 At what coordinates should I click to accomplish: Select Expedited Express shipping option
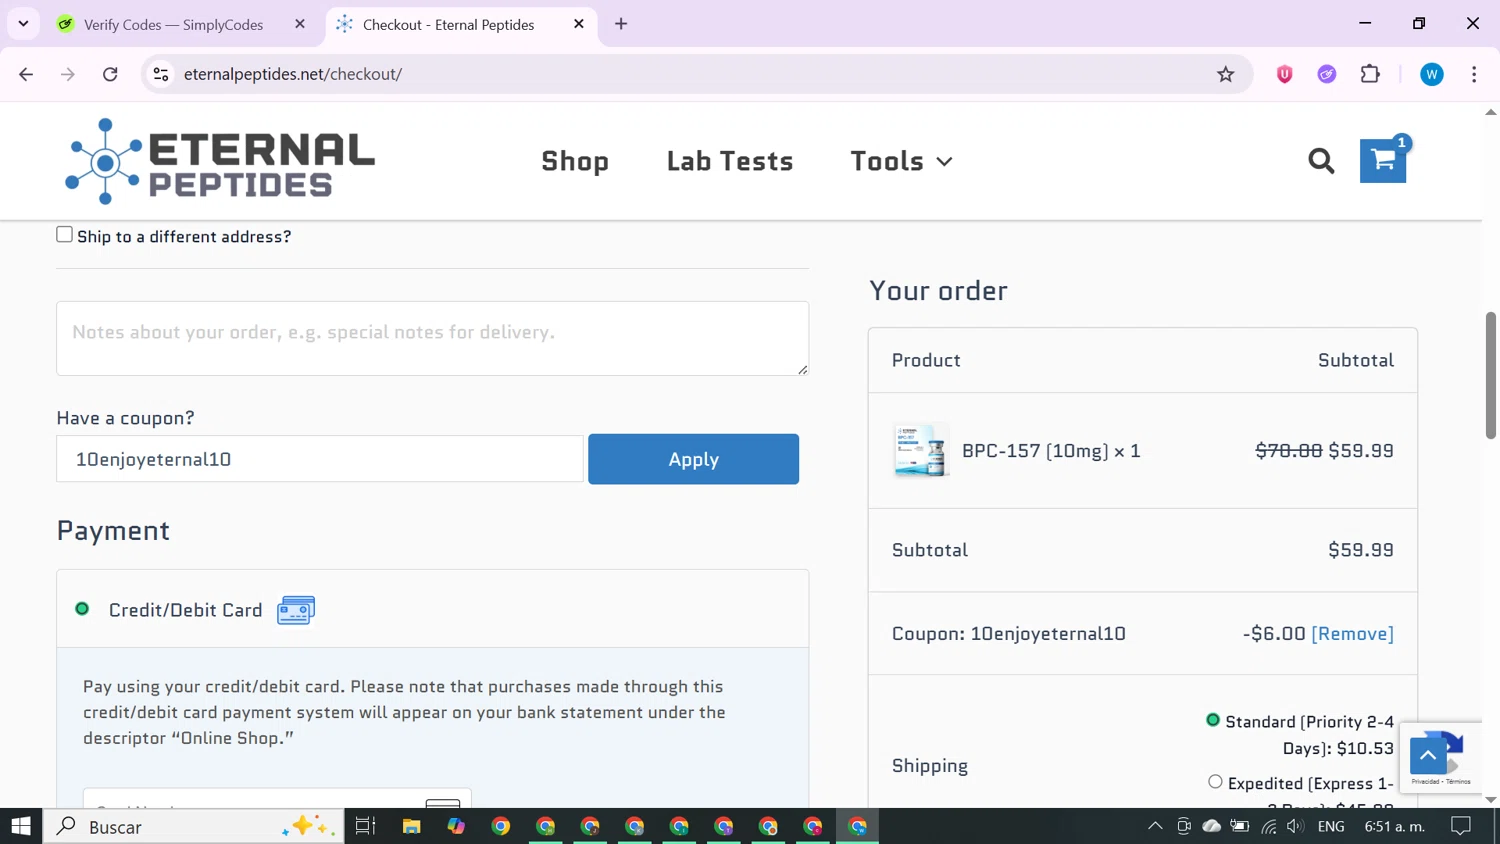[1215, 782]
